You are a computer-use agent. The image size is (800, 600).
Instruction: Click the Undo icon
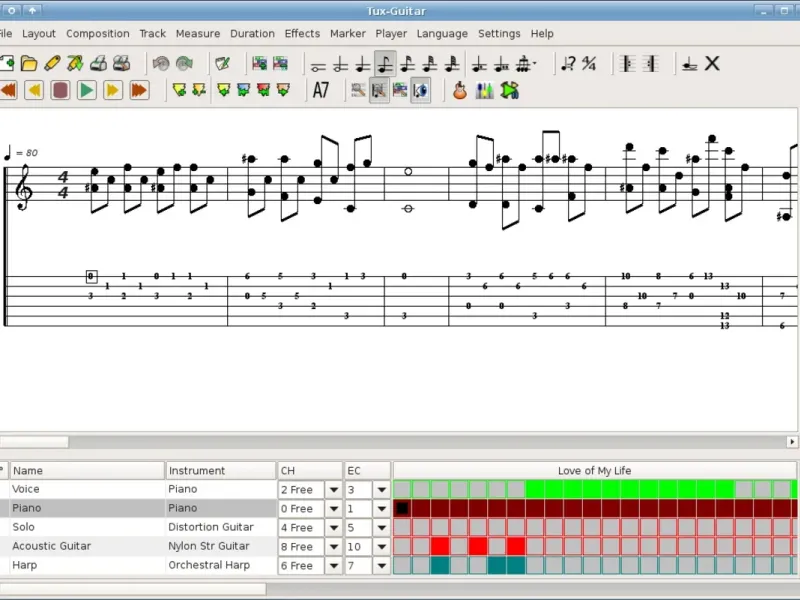pyautogui.click(x=161, y=64)
